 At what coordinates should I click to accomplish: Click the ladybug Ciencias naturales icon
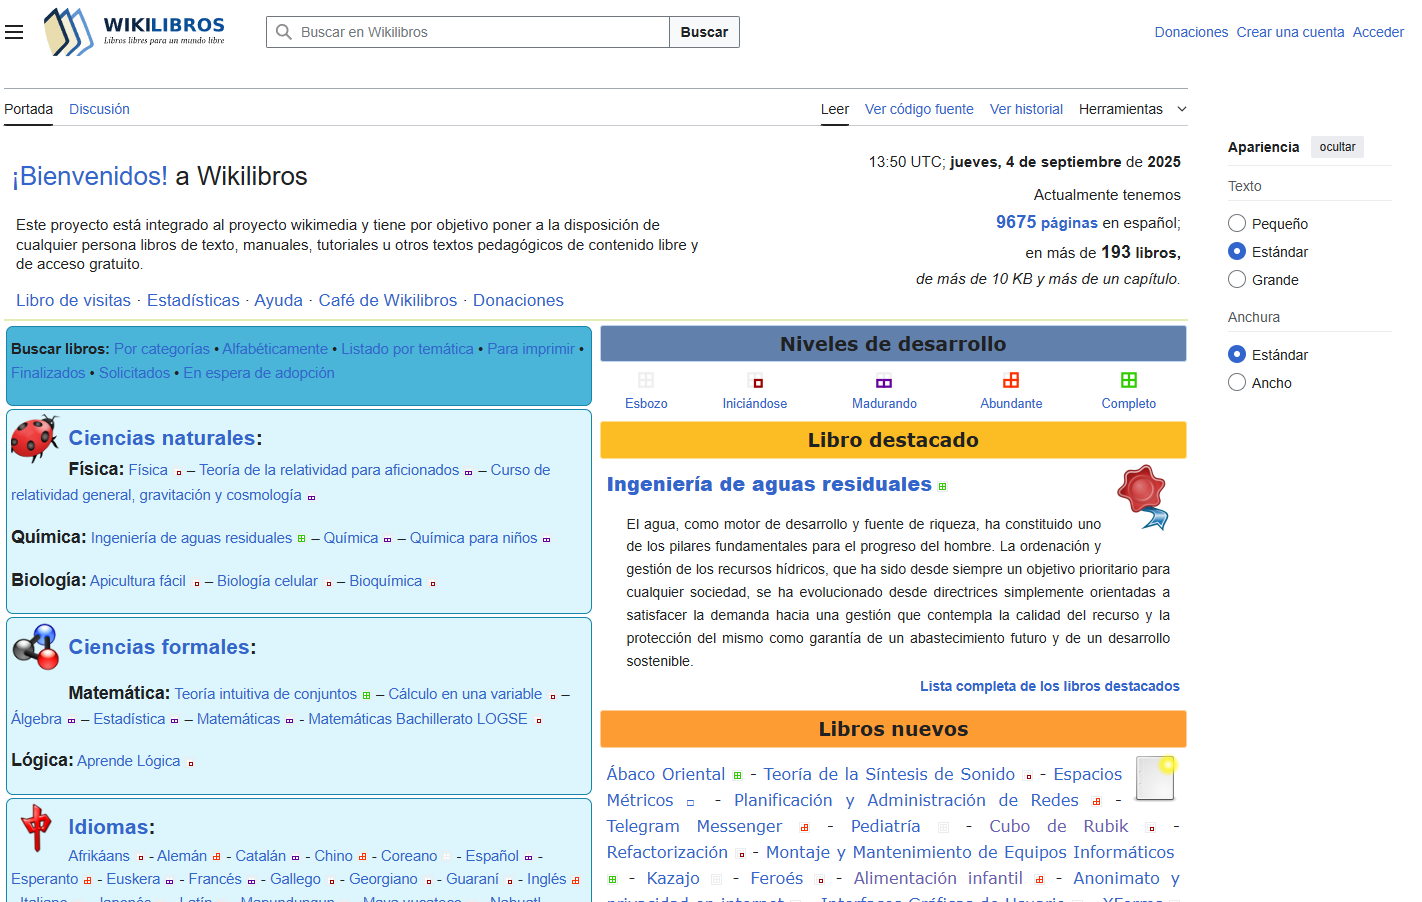point(35,438)
